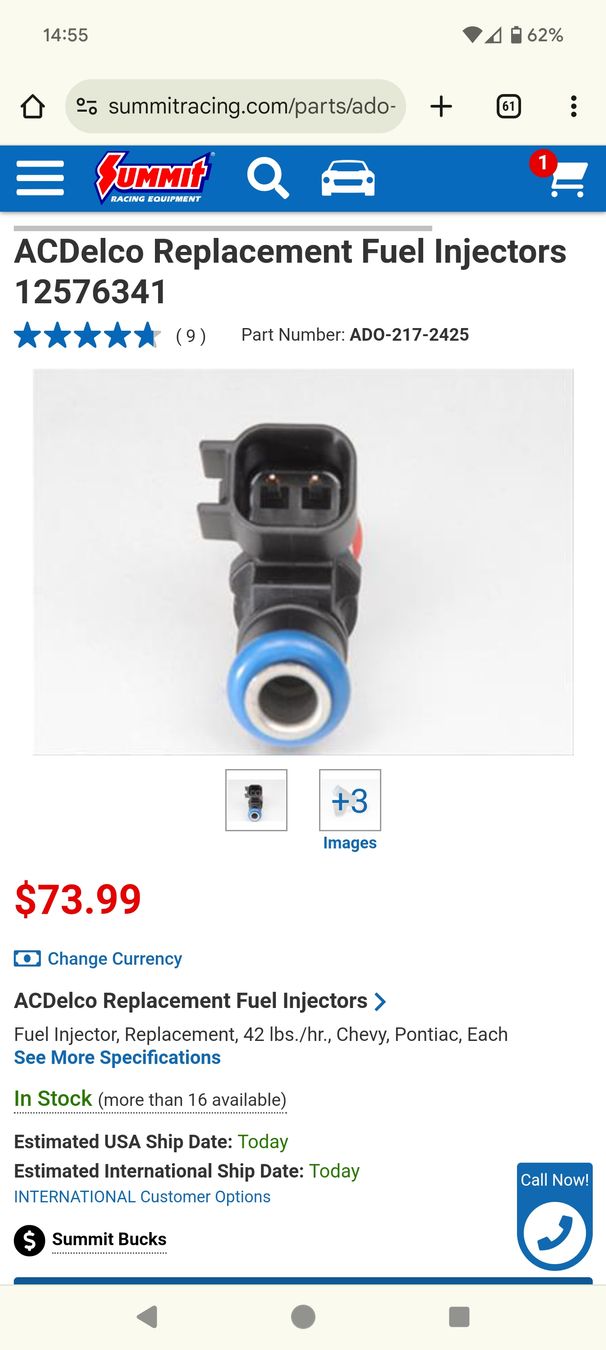Tap the summitracing.com address bar
This screenshot has width=606, height=1350.
click(236, 107)
